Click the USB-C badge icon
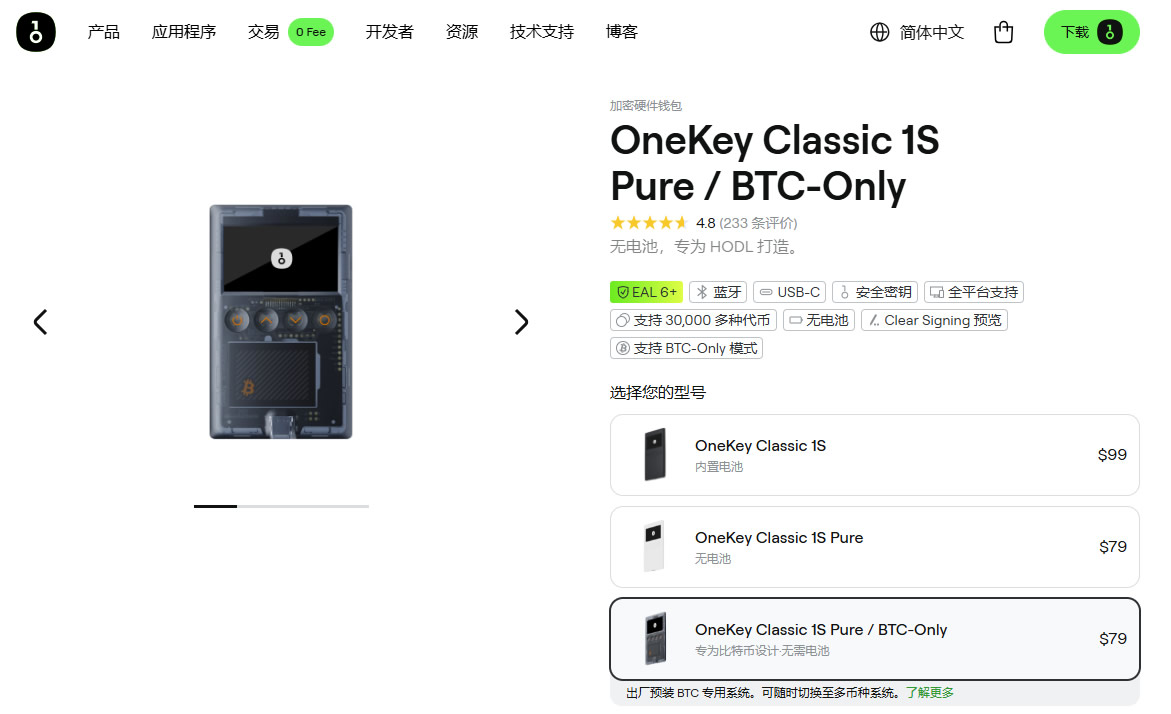 coord(764,291)
